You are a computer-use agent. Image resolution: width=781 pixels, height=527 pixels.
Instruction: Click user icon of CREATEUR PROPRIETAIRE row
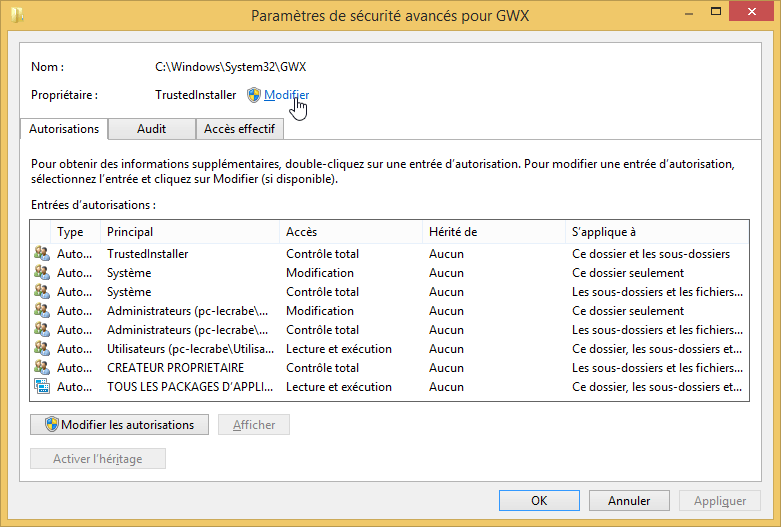tap(42, 367)
